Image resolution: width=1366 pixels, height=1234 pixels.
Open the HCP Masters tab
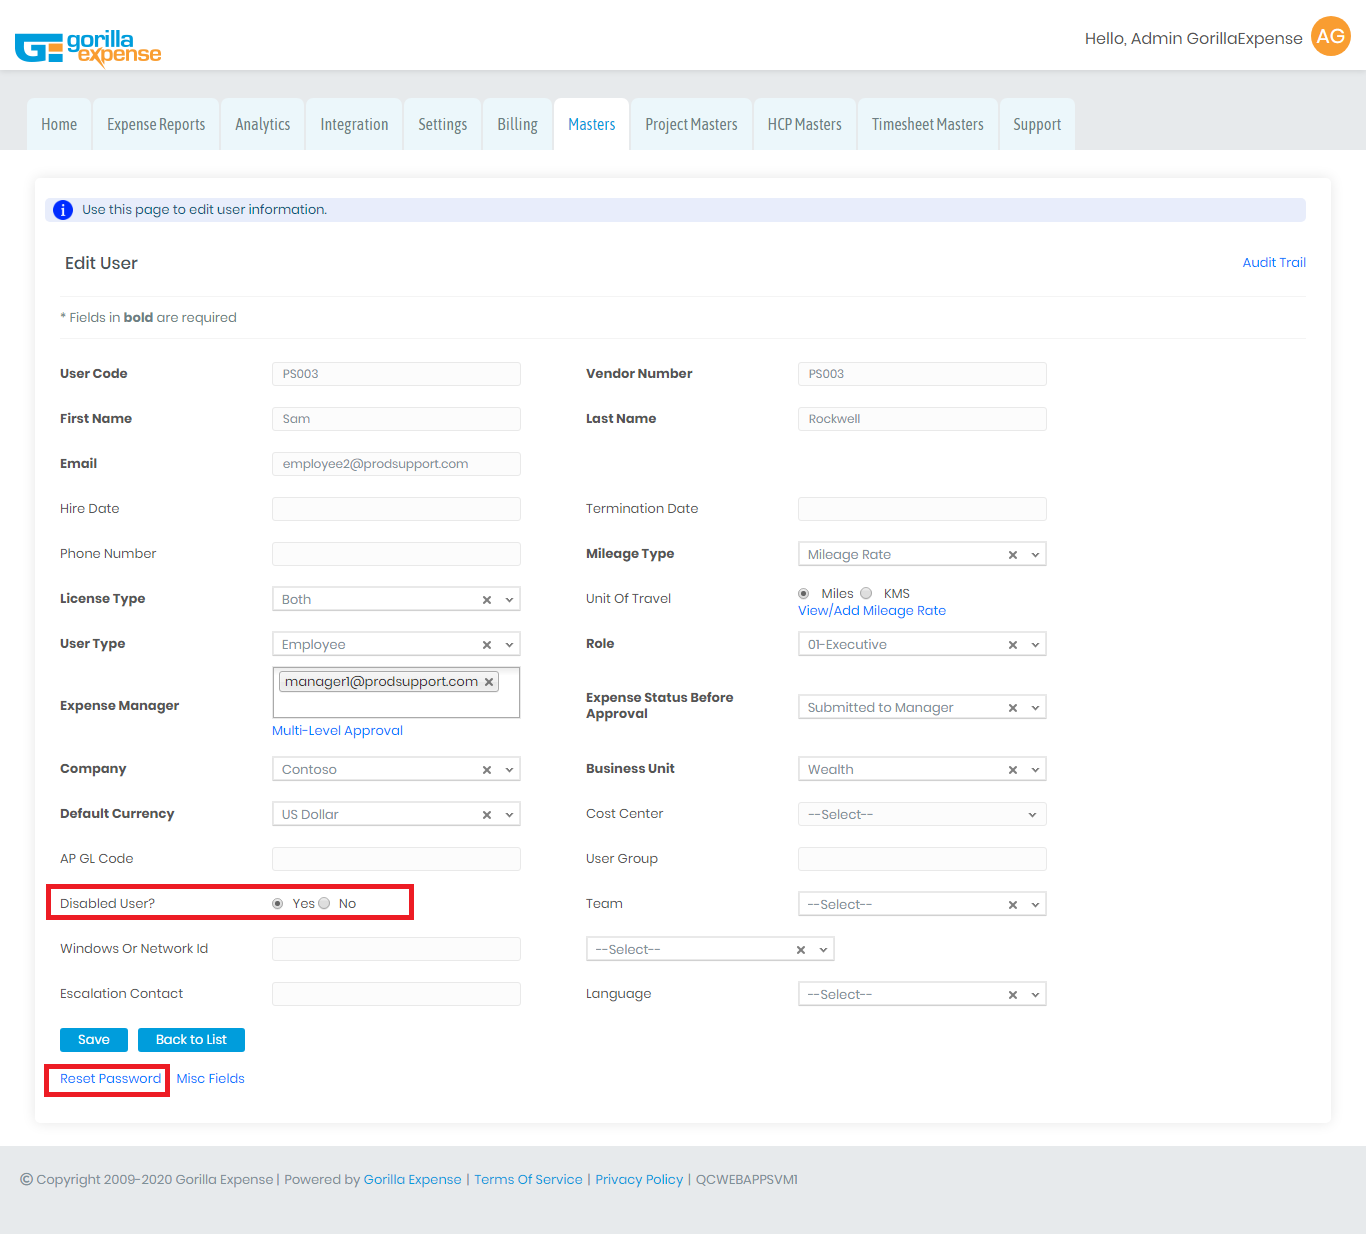[805, 124]
